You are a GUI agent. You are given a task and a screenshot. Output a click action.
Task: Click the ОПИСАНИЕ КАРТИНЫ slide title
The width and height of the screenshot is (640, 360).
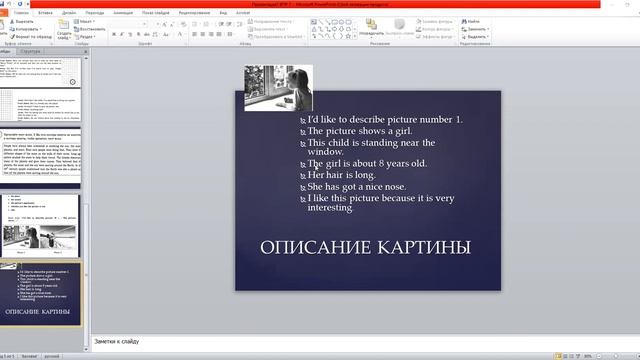point(365,247)
